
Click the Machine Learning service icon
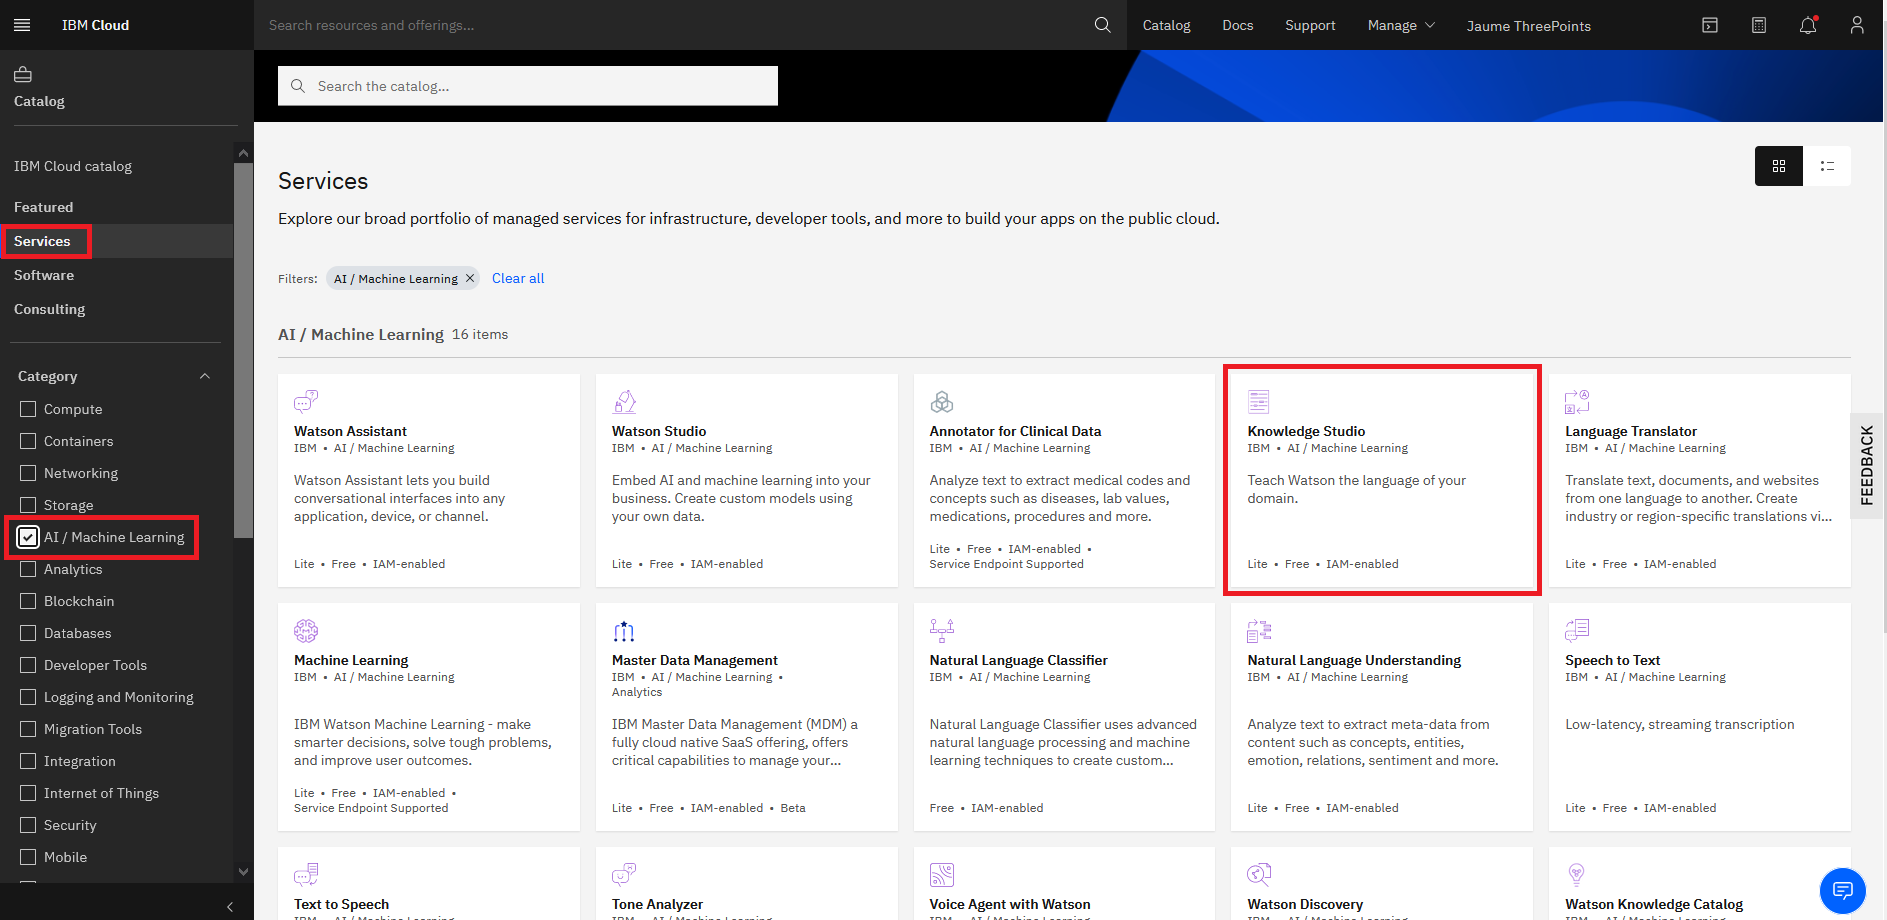pyautogui.click(x=306, y=630)
